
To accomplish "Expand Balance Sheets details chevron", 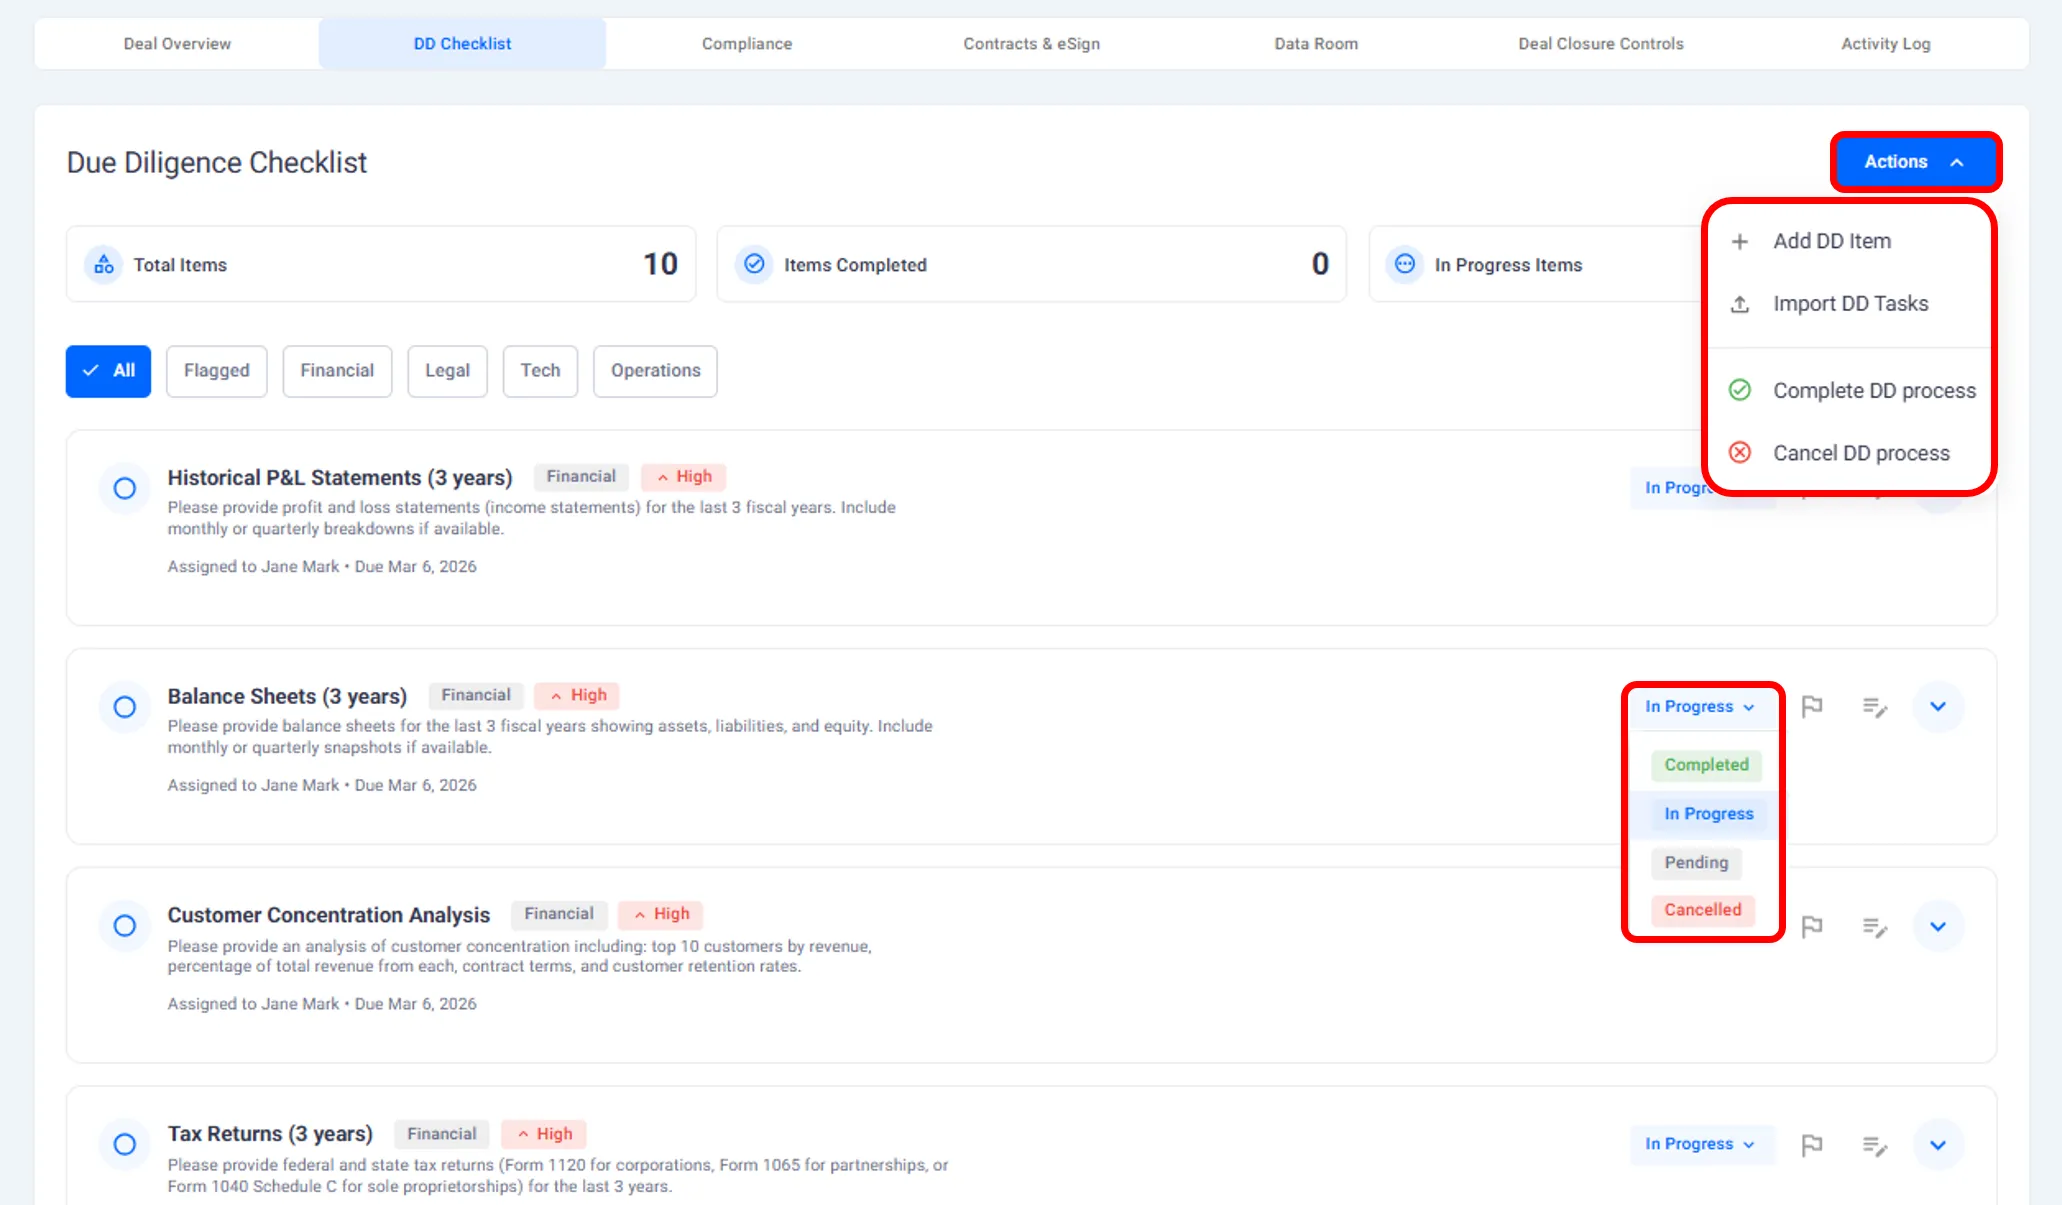I will point(1937,707).
